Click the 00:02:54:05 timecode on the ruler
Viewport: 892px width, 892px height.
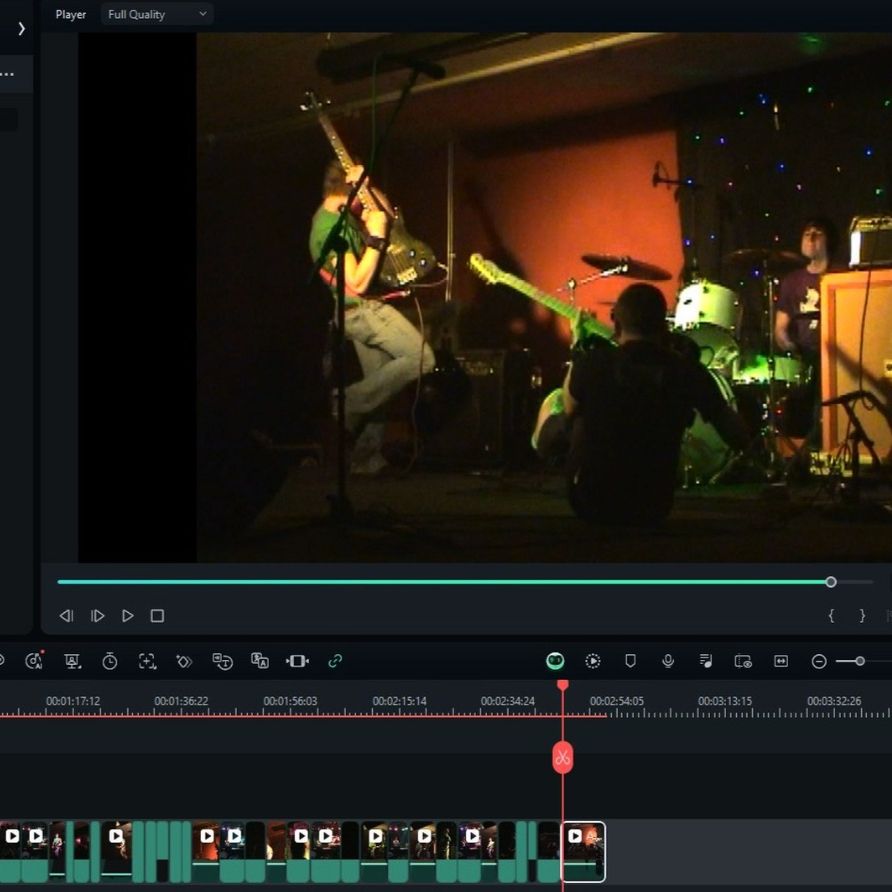click(617, 701)
